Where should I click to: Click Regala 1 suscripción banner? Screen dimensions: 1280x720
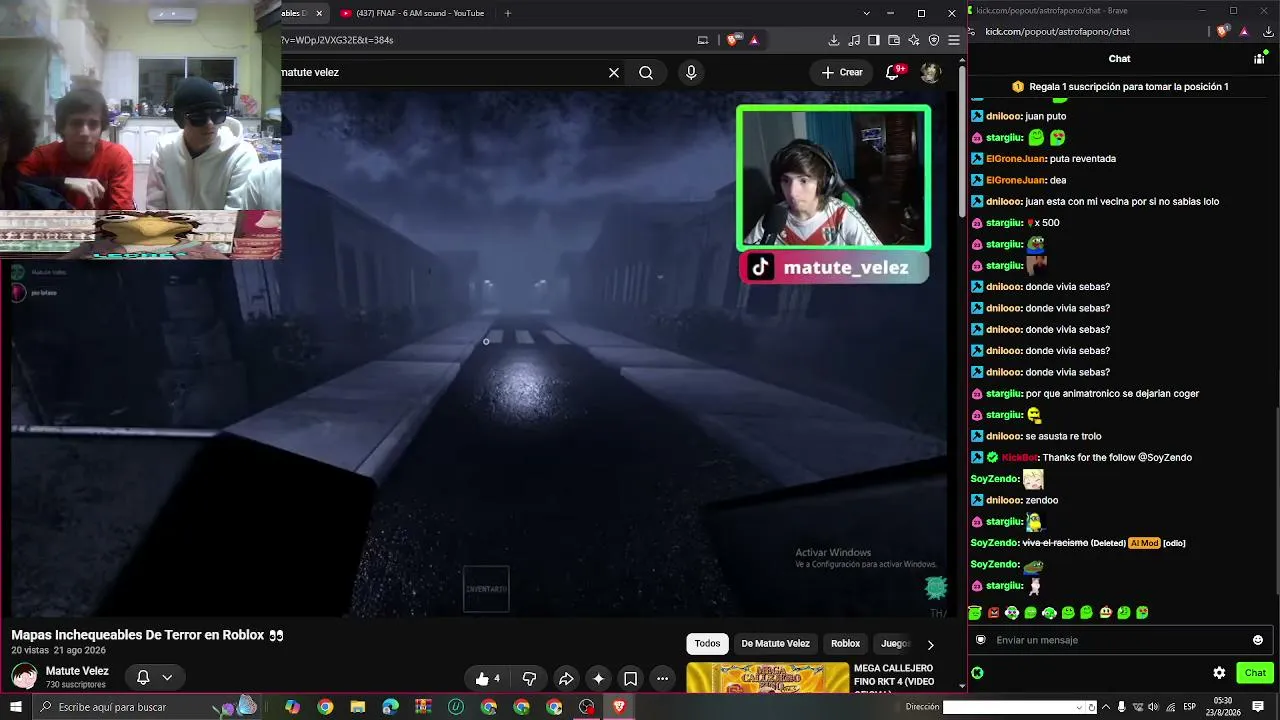click(x=1120, y=87)
